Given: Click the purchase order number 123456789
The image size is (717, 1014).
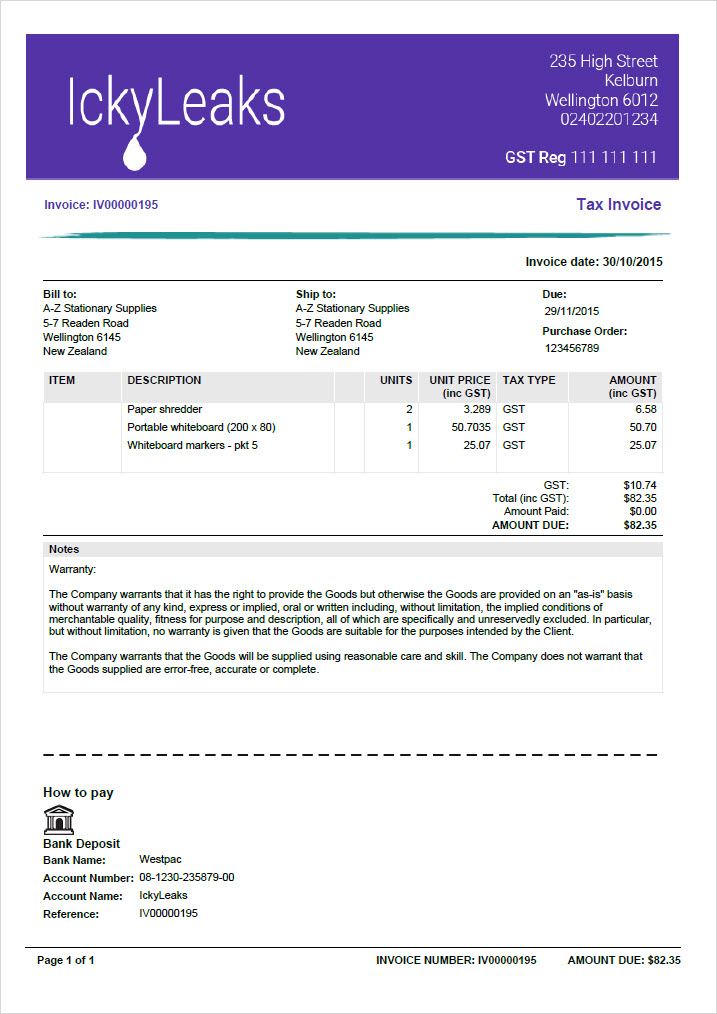Looking at the screenshot, I should pos(572,349).
